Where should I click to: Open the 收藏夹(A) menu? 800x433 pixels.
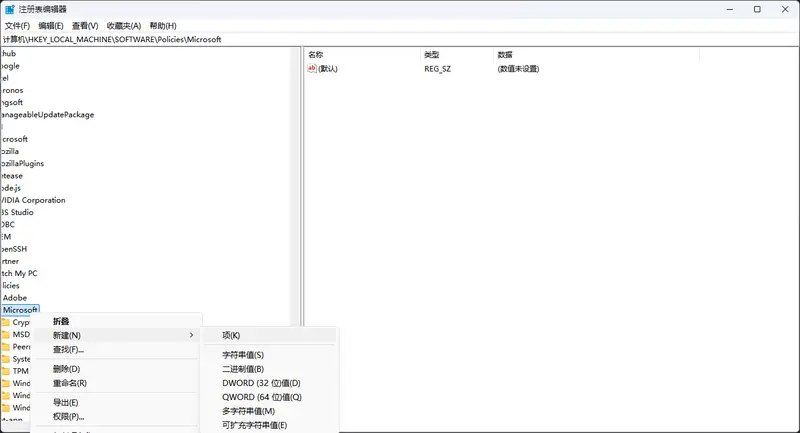pyautogui.click(x=124, y=26)
